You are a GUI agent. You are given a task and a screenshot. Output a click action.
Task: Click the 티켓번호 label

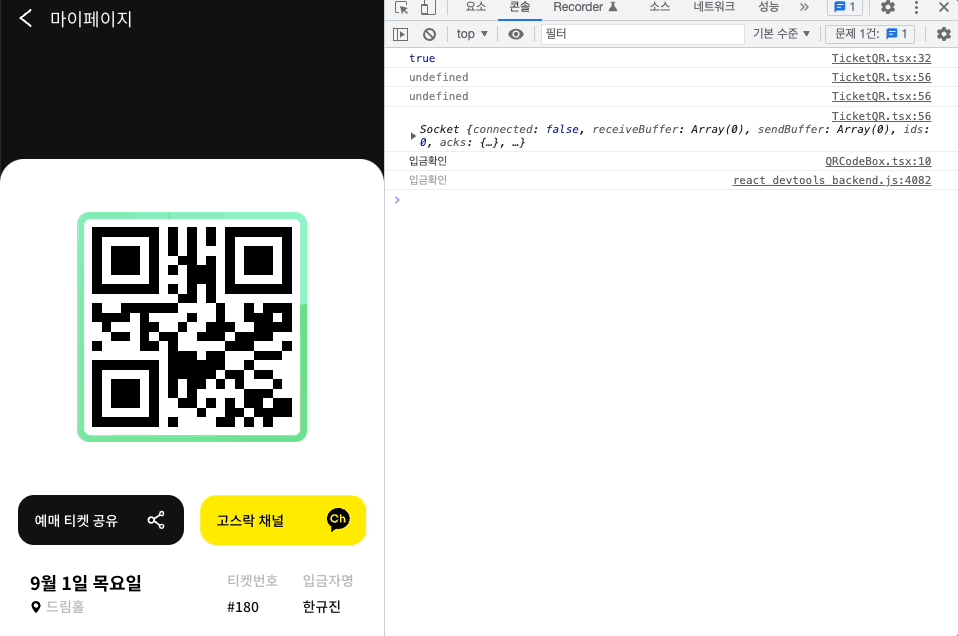[252, 580]
